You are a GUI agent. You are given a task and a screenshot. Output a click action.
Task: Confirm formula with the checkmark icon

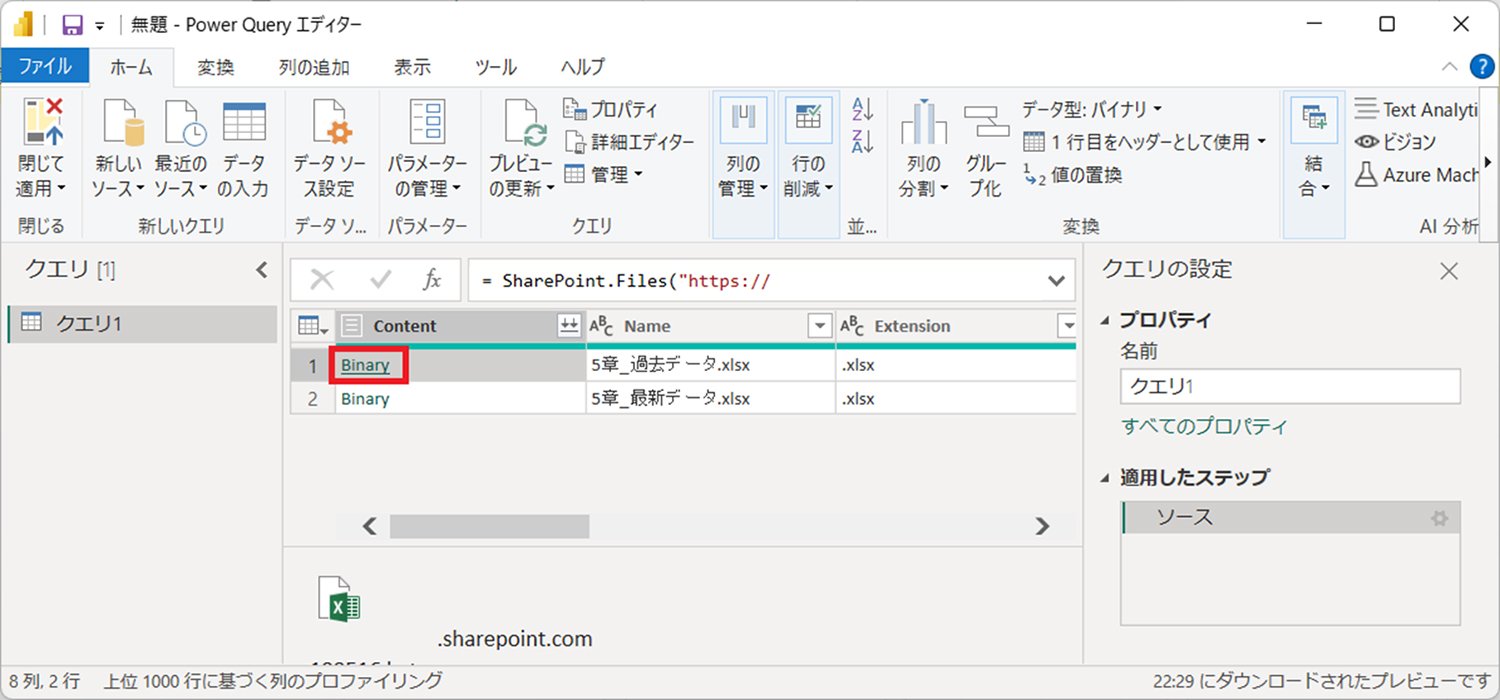coord(381,280)
